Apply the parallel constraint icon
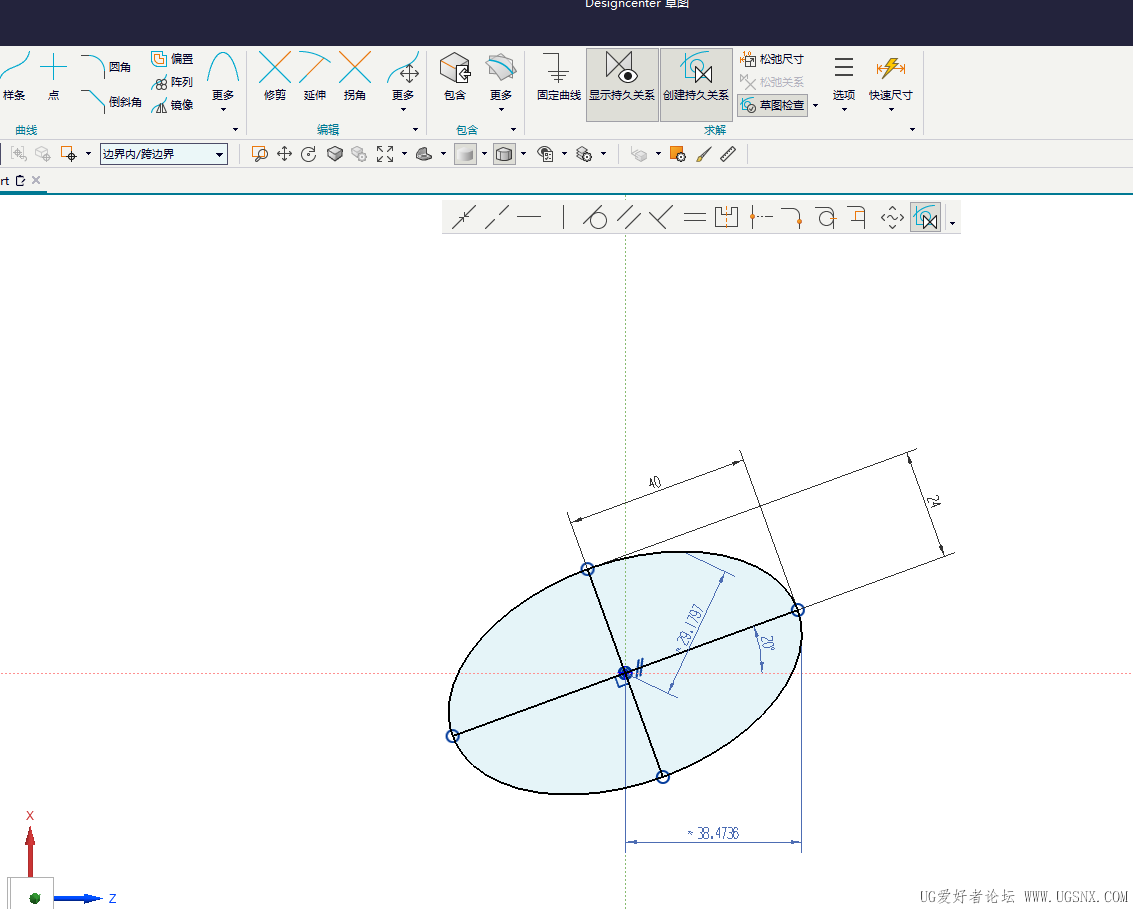The image size is (1133, 909). coord(628,217)
